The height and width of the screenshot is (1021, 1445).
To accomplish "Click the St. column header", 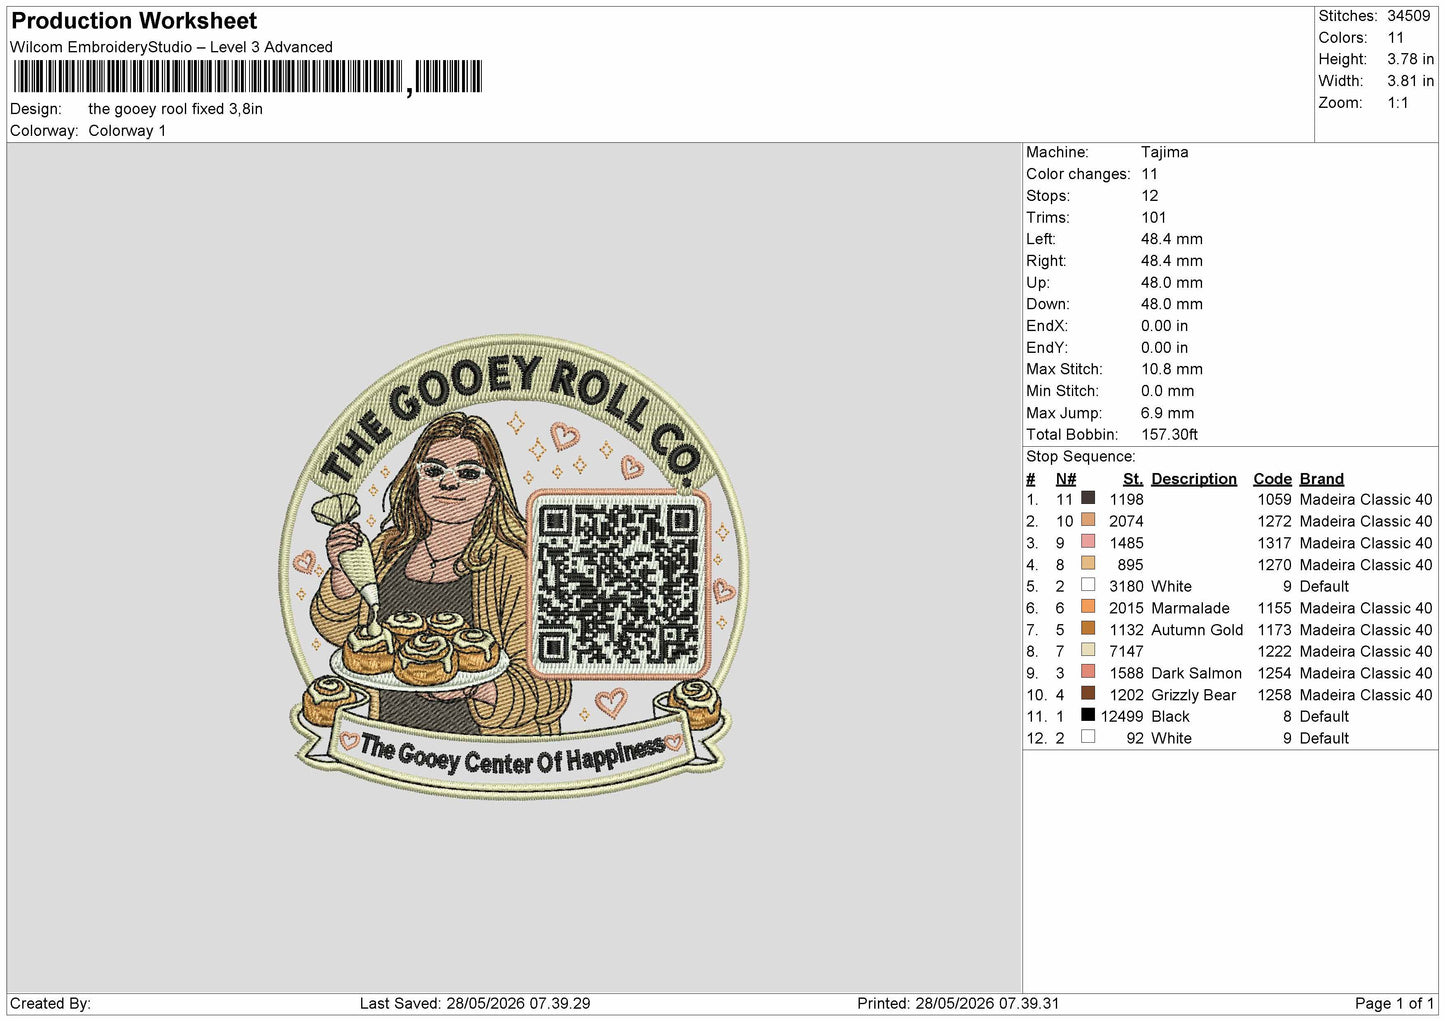I will pyautogui.click(x=1133, y=479).
